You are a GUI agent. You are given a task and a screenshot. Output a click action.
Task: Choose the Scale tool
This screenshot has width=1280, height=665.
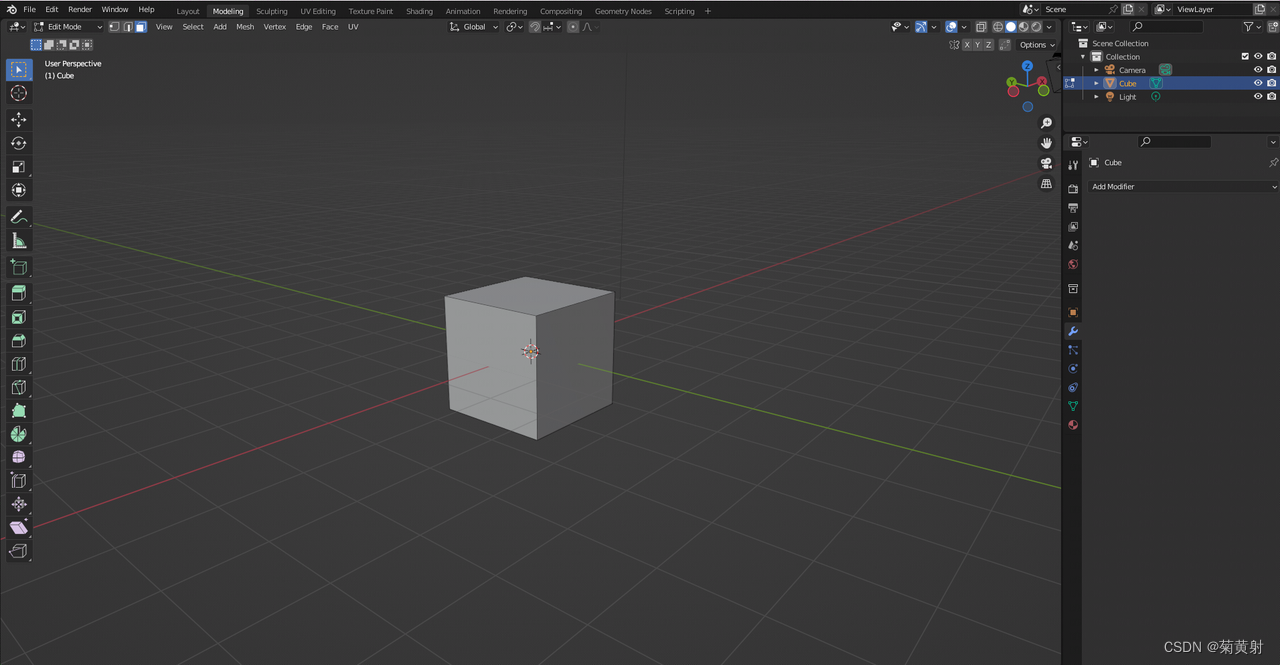point(19,166)
